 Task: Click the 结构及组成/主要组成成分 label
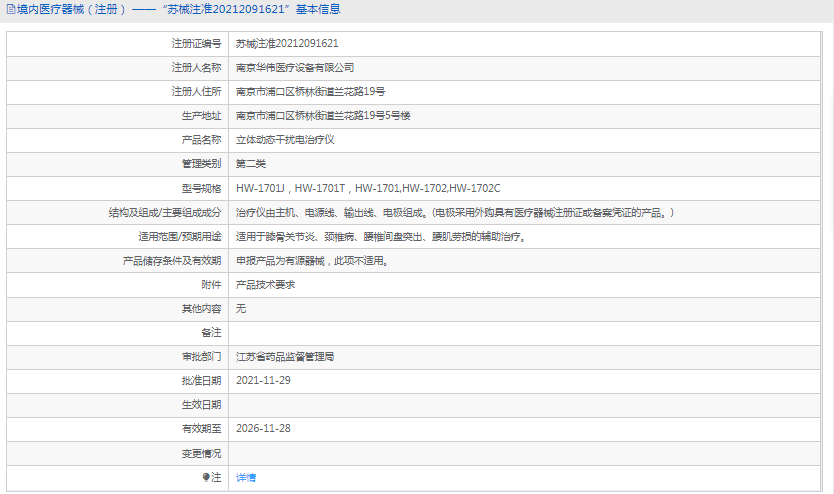pyautogui.click(x=165, y=213)
